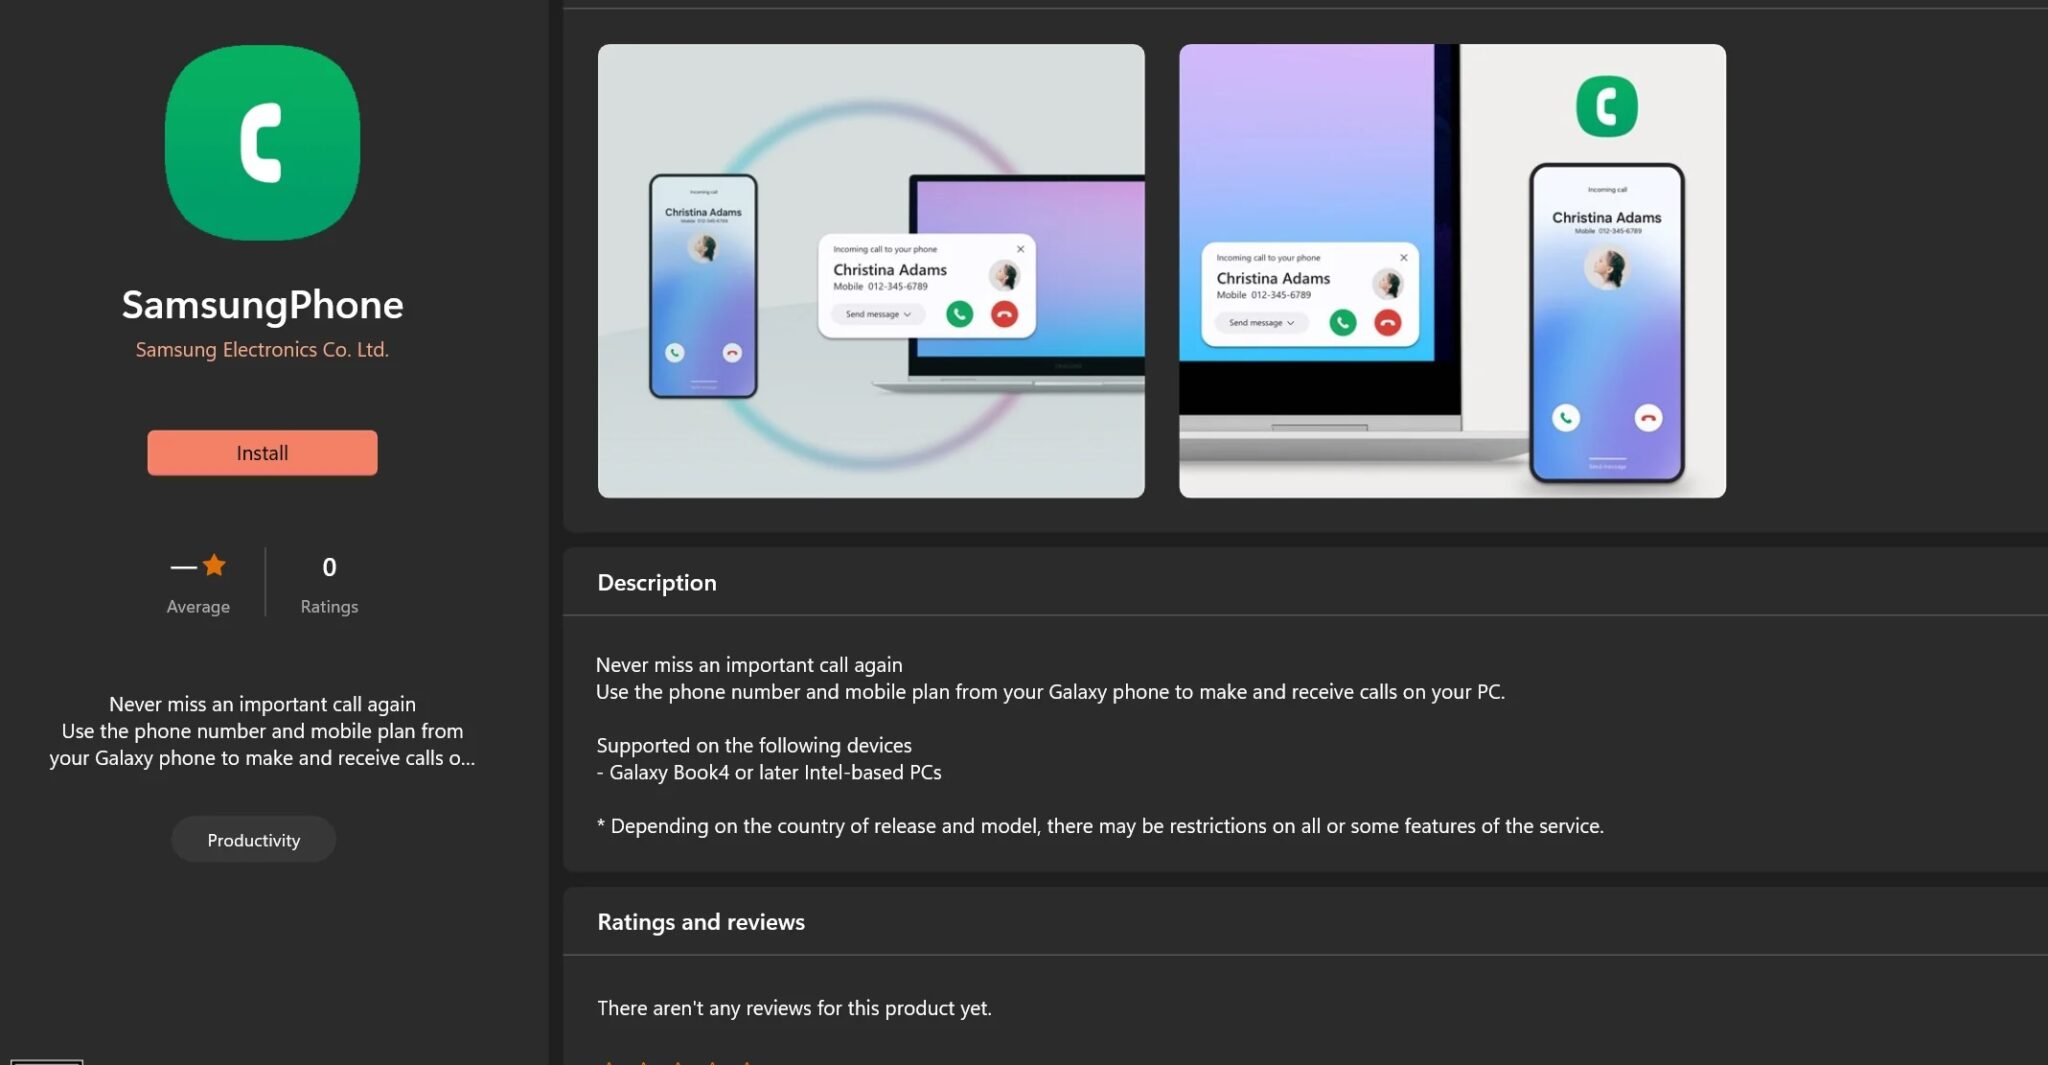
Task: Open the first app screenshot thumbnail
Action: tap(870, 270)
